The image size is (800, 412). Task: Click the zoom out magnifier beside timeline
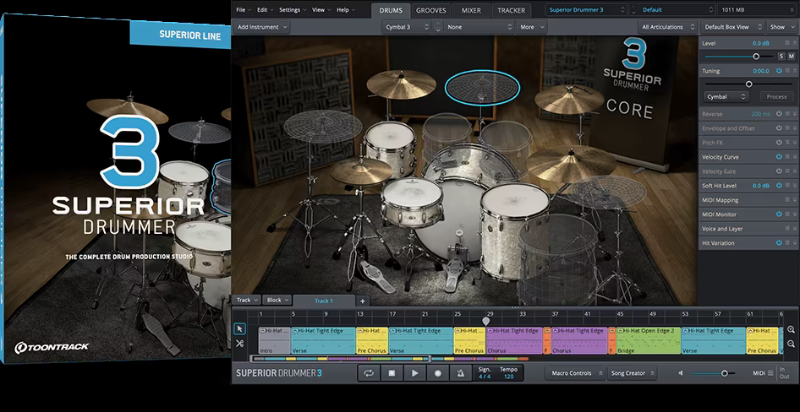click(790, 344)
